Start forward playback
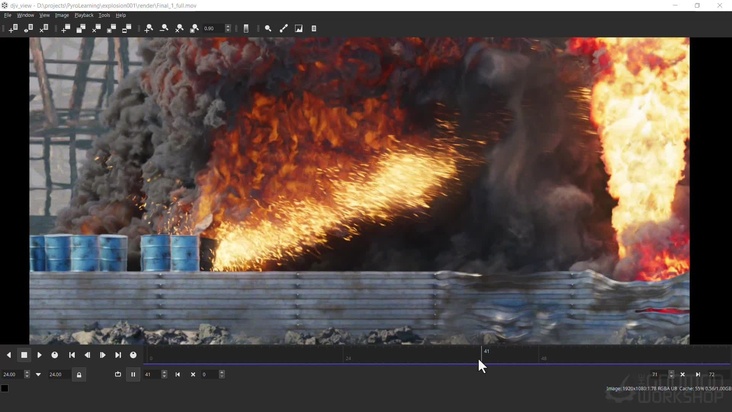Image resolution: width=732 pixels, height=412 pixels. (40, 355)
